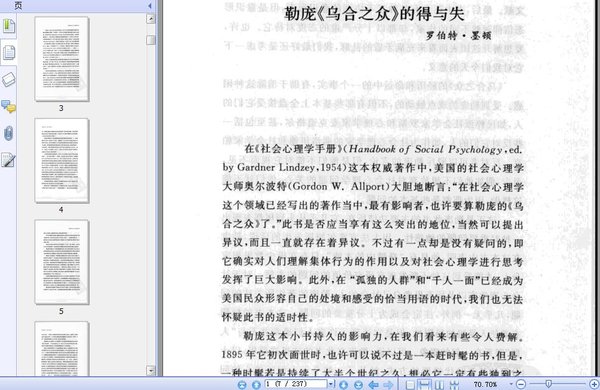
Task: Click the thumbnail panel scrollbar thumb
Action: pos(151,40)
